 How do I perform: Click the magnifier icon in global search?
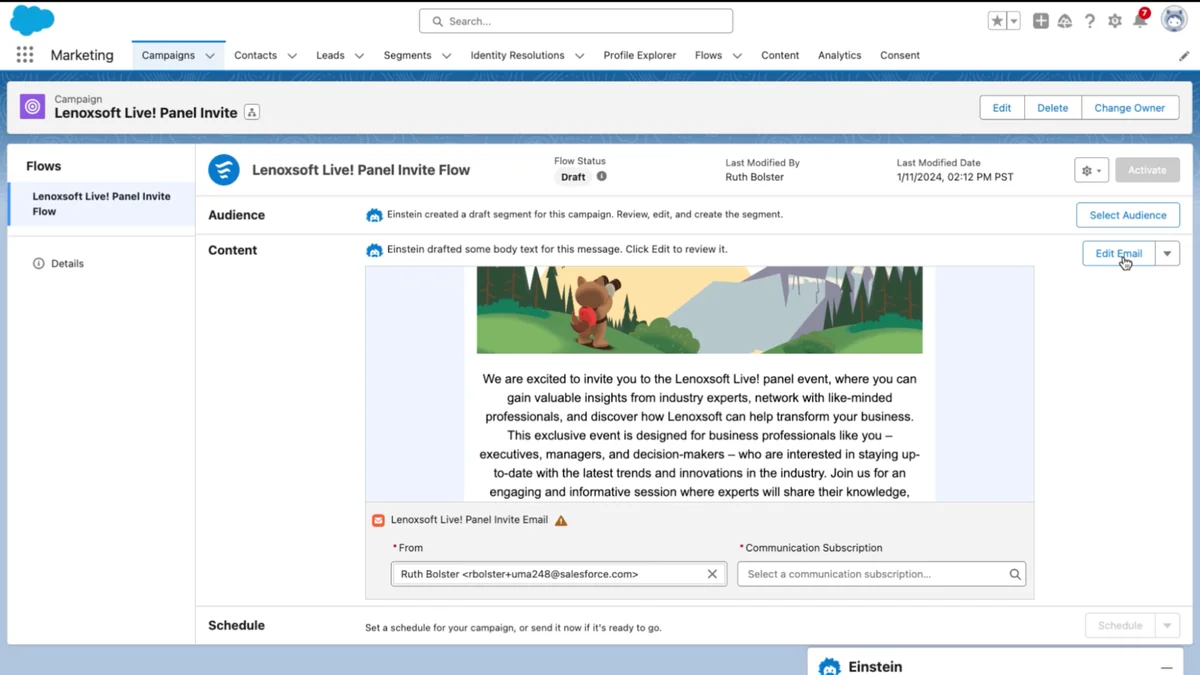pos(437,21)
